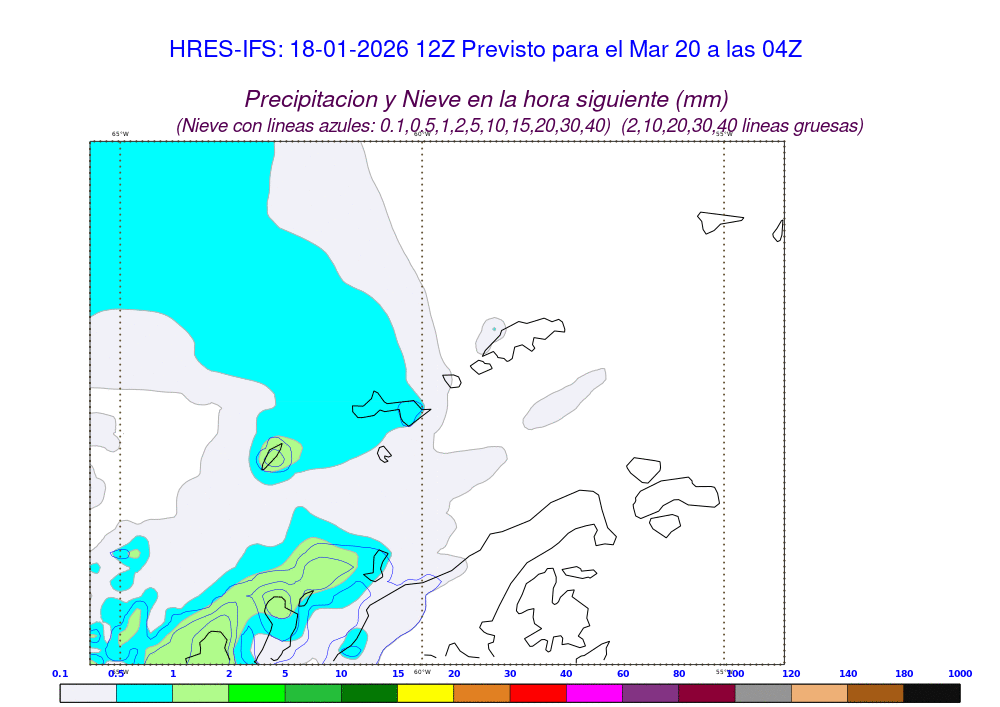Click the legend scale value 0.1
The height and width of the screenshot is (707, 1000).
pyautogui.click(x=60, y=674)
